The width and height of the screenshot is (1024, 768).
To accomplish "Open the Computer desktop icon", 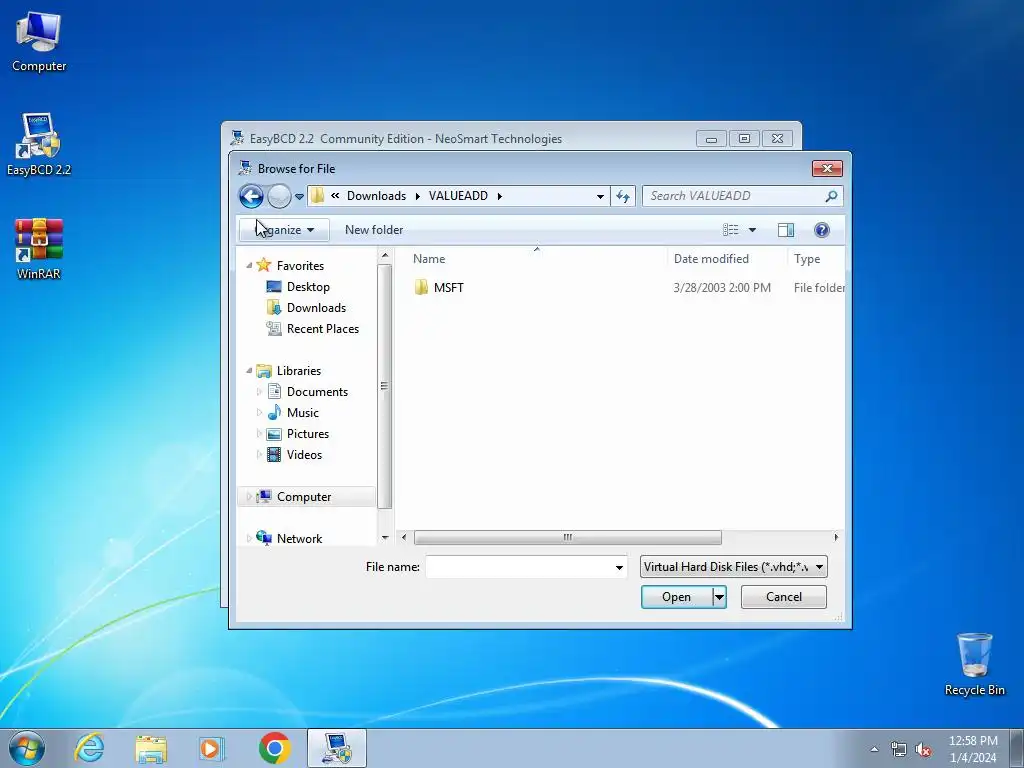I will click(39, 42).
